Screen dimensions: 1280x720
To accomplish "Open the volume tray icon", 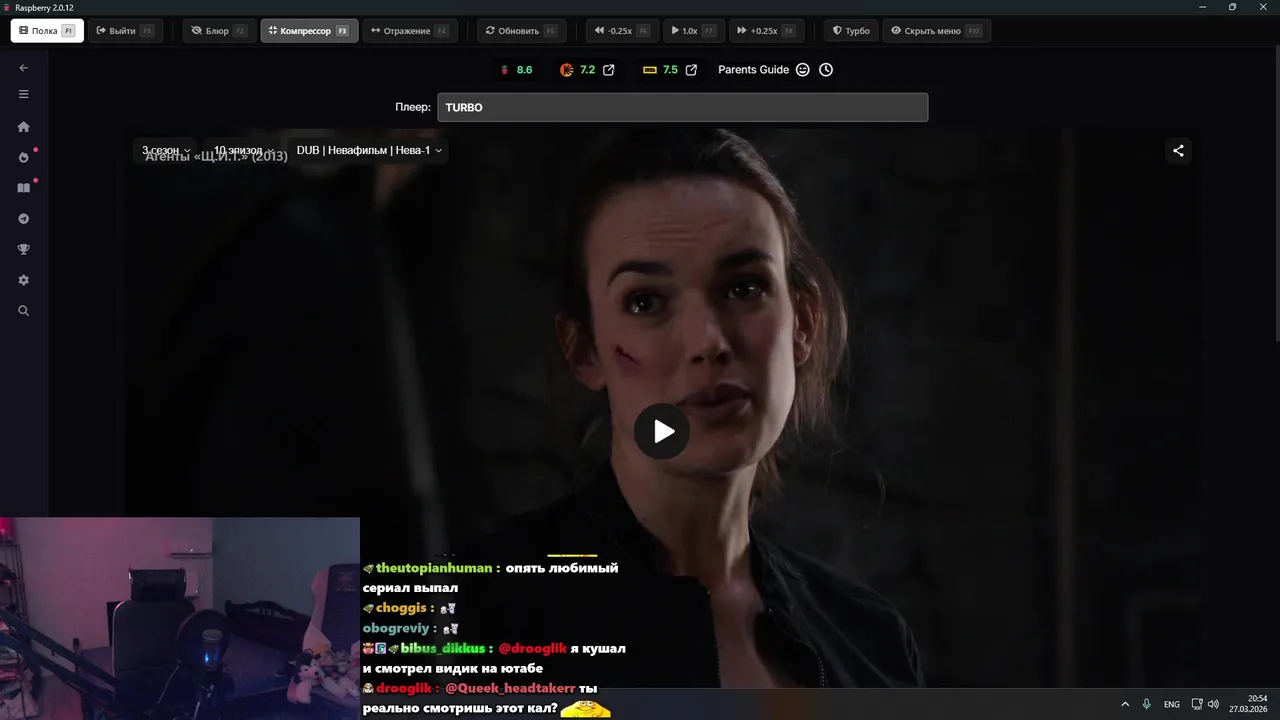I will pos(1213,704).
